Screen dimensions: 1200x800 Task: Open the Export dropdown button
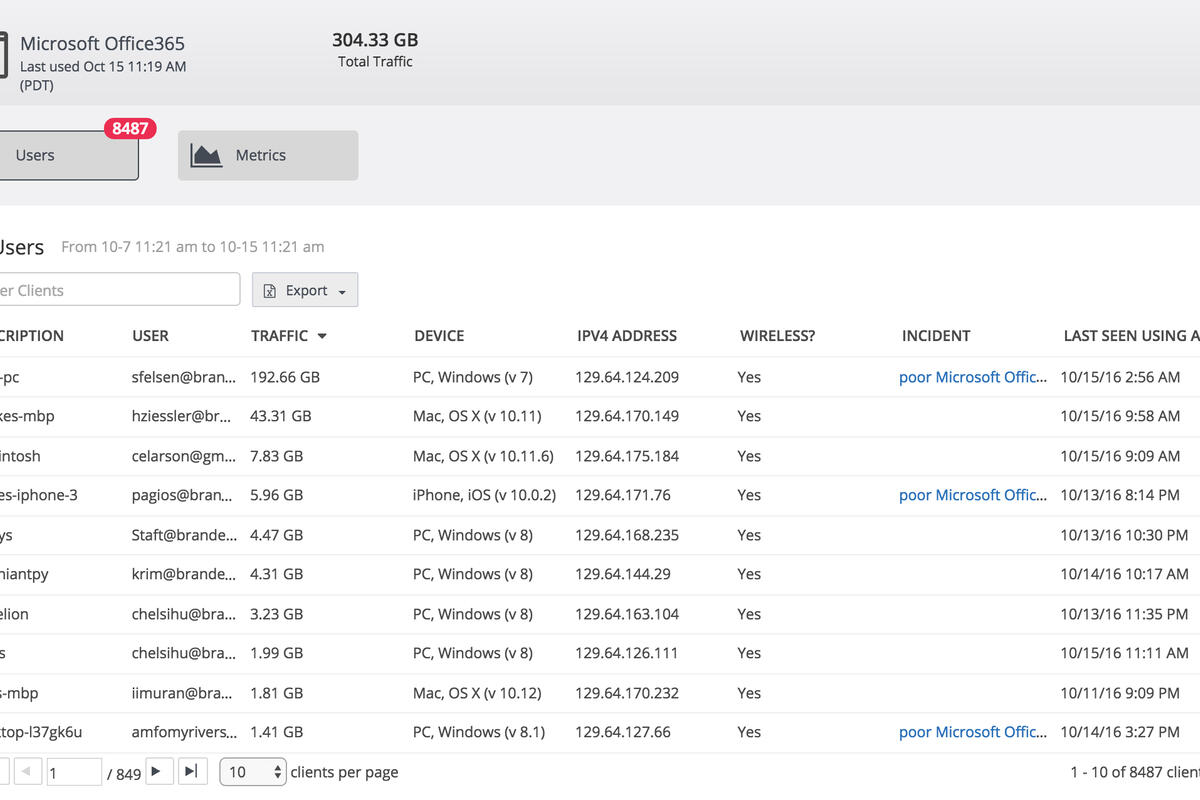[x=305, y=290]
